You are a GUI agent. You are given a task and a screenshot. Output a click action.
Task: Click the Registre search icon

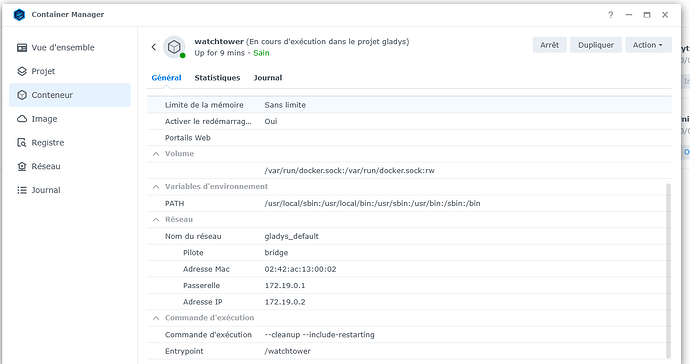click(22, 143)
